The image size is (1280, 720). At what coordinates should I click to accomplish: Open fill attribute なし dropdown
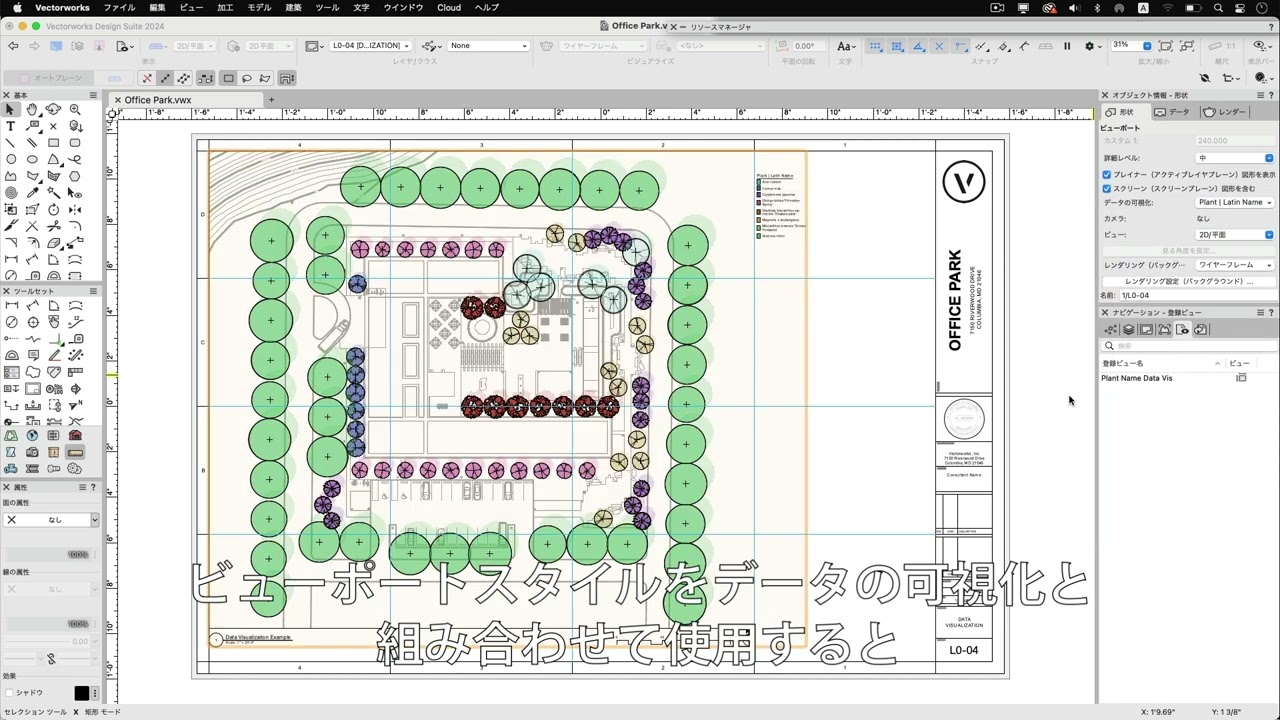pyautogui.click(x=51, y=520)
